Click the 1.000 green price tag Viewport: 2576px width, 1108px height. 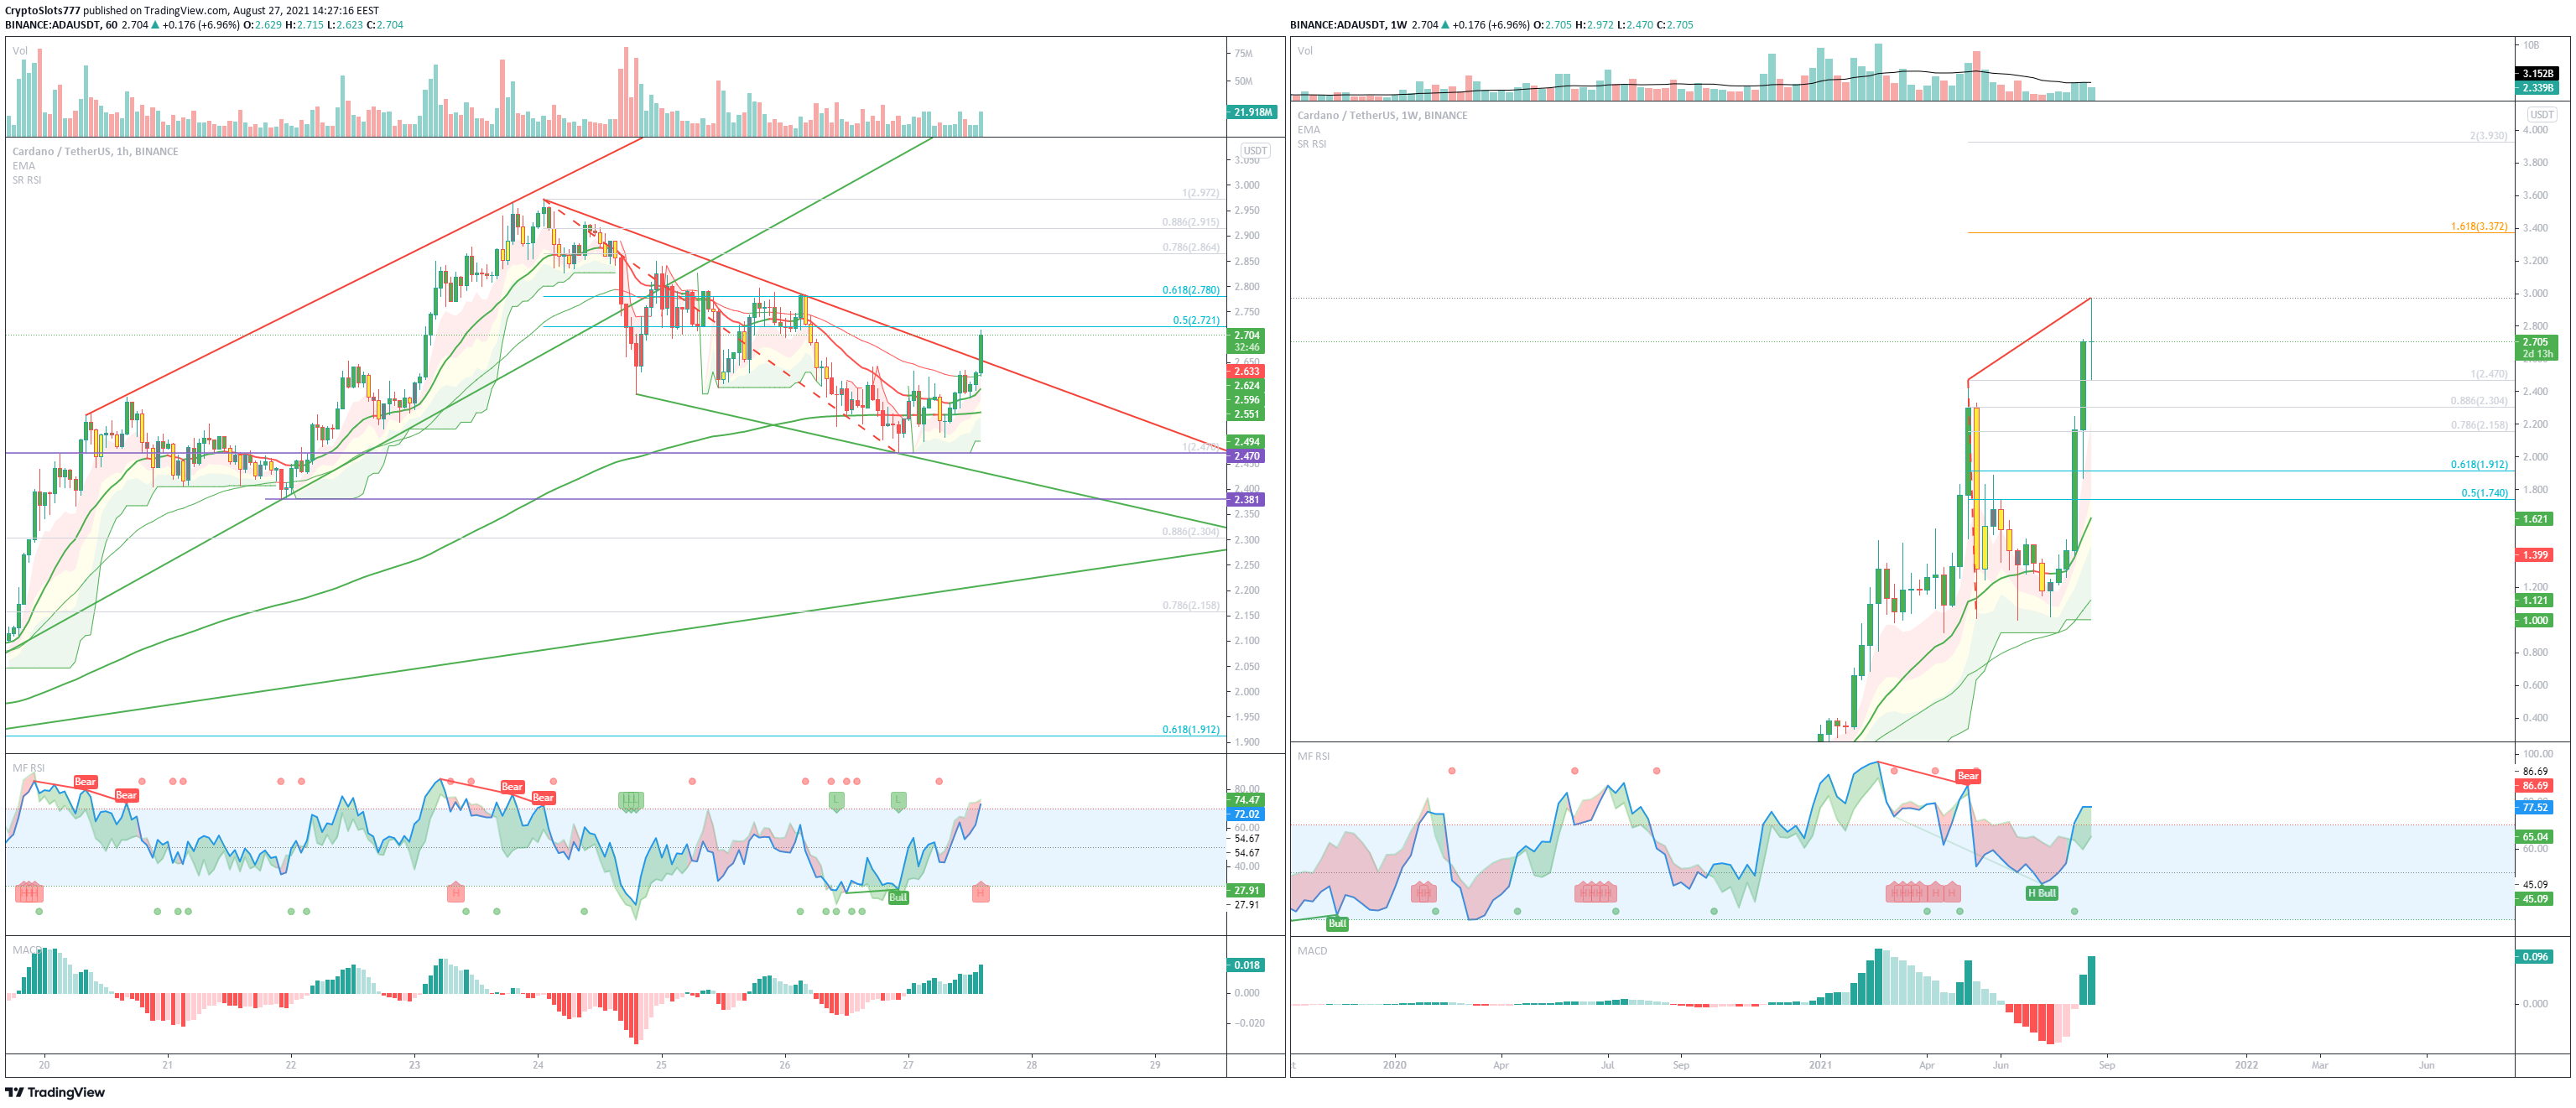tap(2535, 620)
